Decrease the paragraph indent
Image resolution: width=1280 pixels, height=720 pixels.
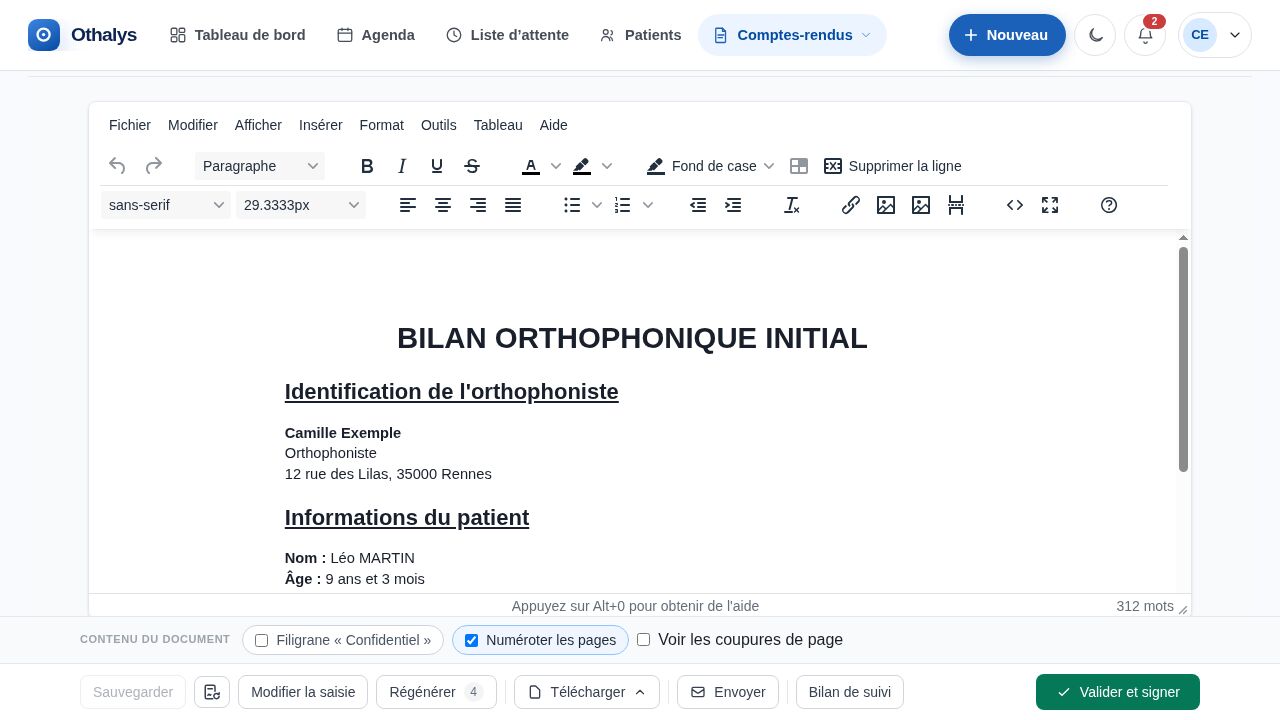click(698, 205)
